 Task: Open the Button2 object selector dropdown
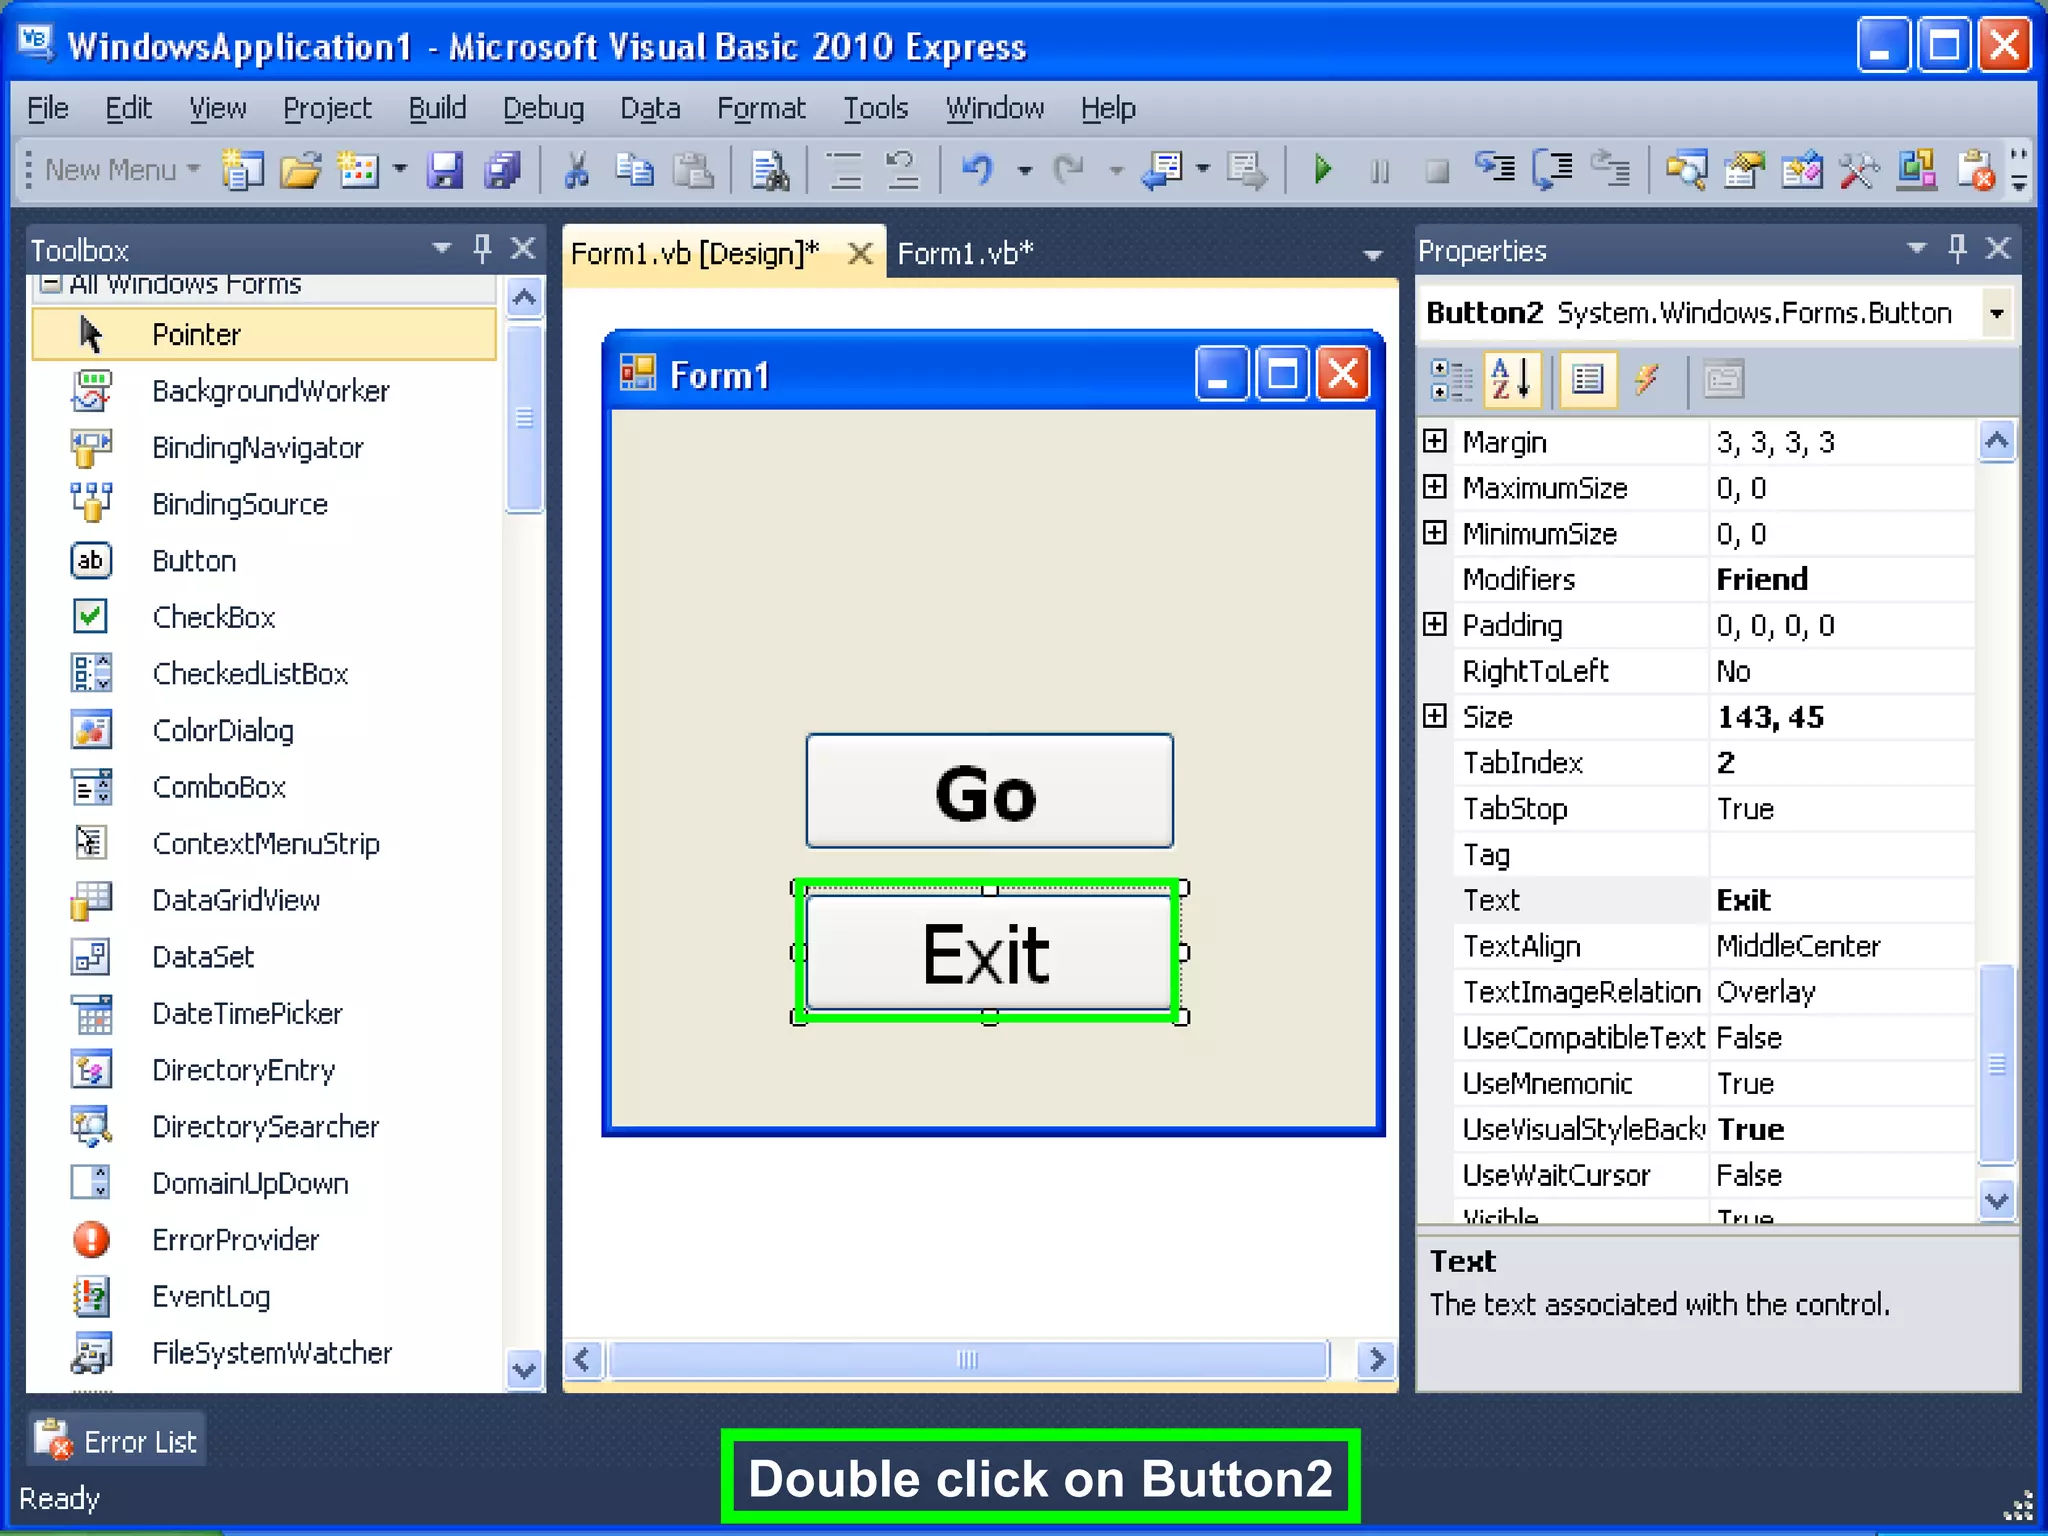(1996, 313)
